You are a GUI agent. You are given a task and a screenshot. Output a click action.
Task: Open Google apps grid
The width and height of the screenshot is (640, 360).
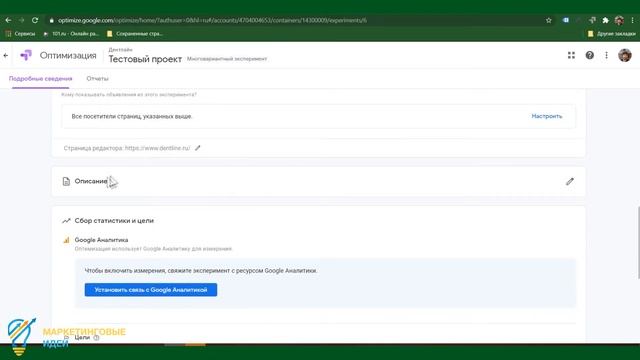[x=571, y=55]
